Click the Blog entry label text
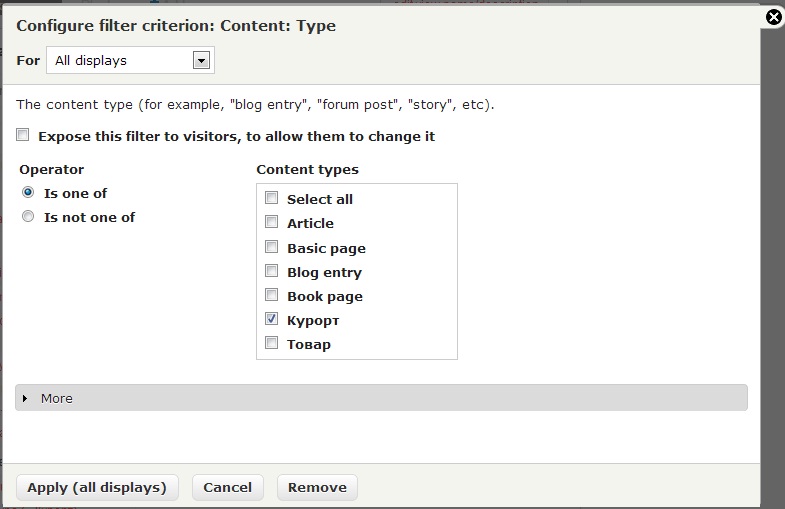This screenshot has width=785, height=509. pos(324,273)
